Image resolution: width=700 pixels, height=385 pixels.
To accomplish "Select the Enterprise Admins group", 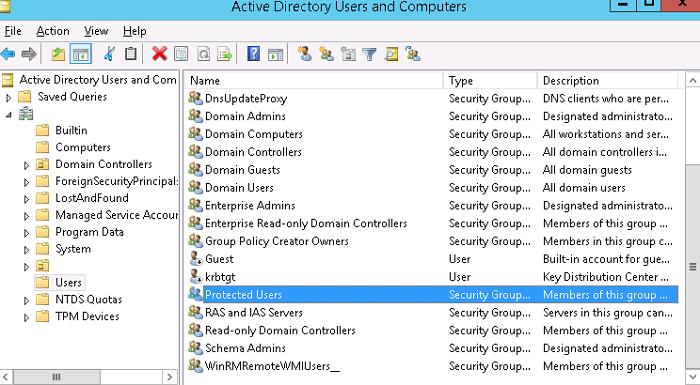I will coord(250,205).
